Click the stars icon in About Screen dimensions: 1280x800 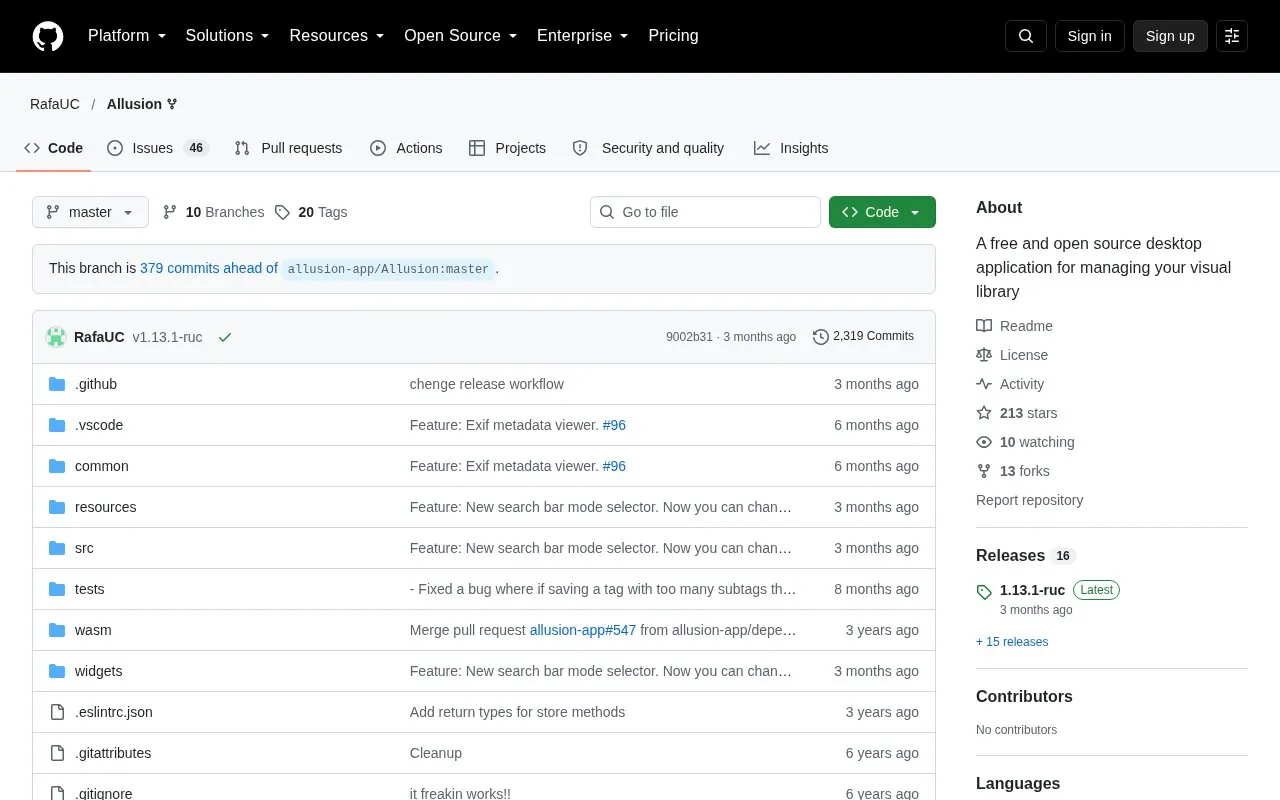(x=984, y=413)
